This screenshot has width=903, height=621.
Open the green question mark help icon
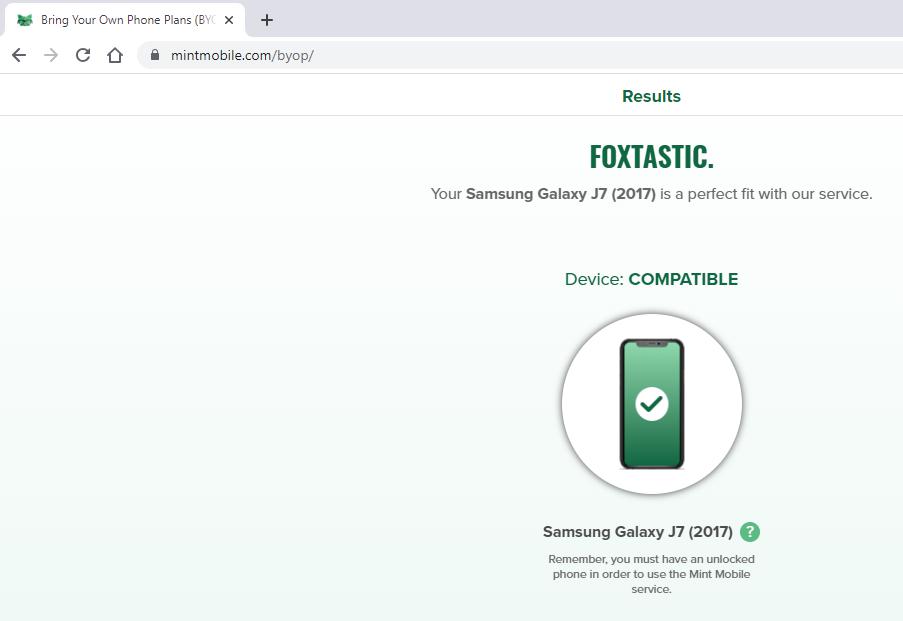(750, 532)
